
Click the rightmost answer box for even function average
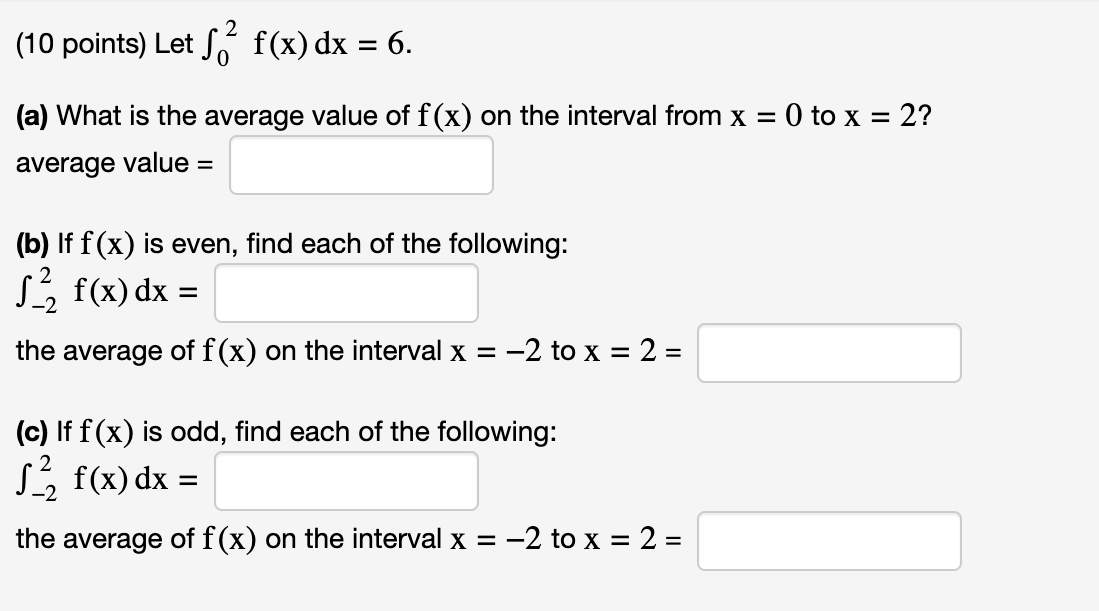828,352
